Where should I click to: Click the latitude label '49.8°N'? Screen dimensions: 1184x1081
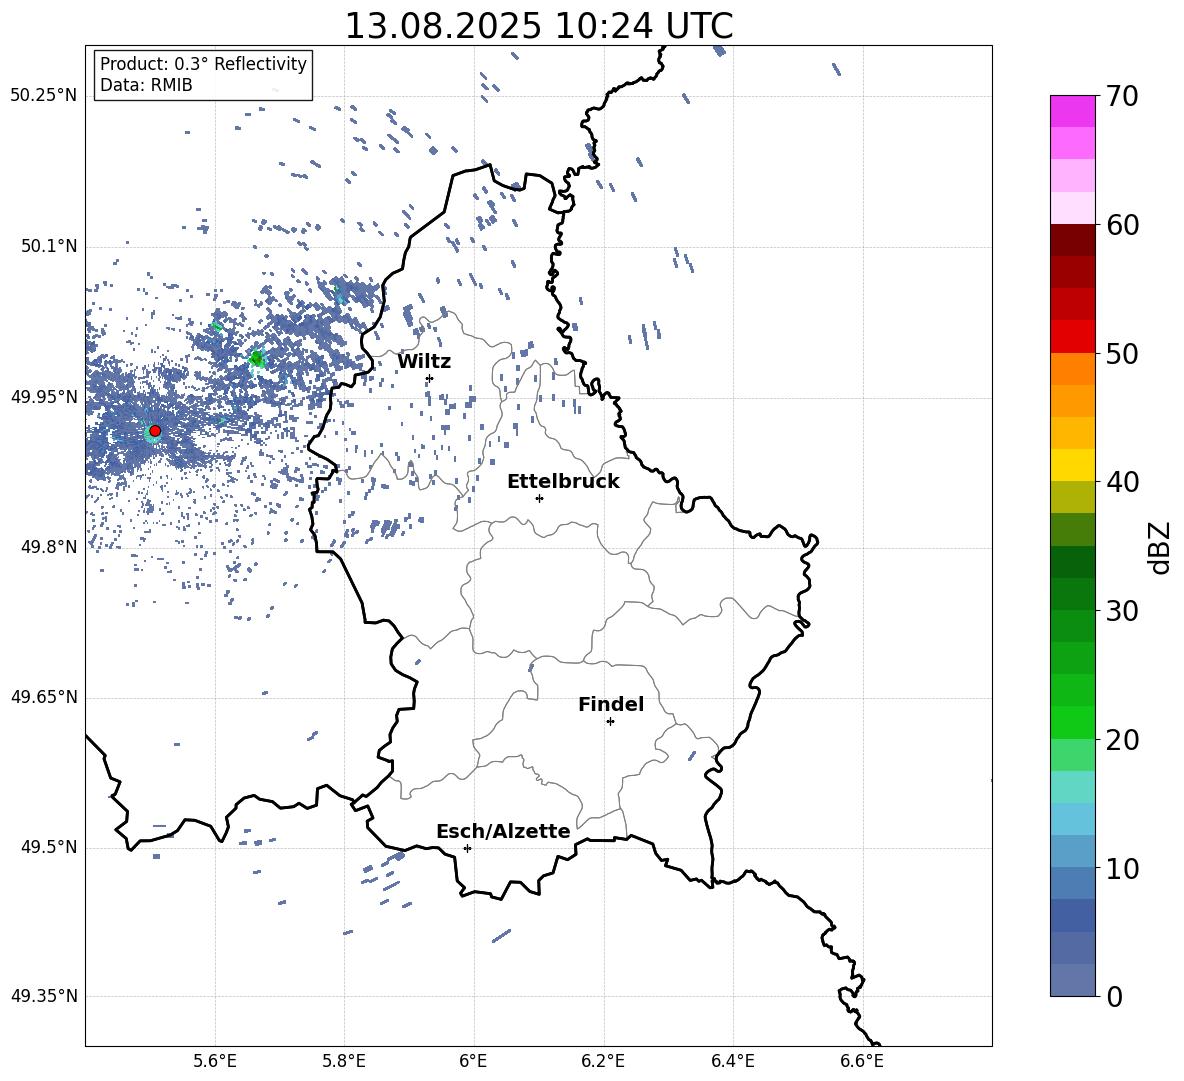click(x=49, y=547)
